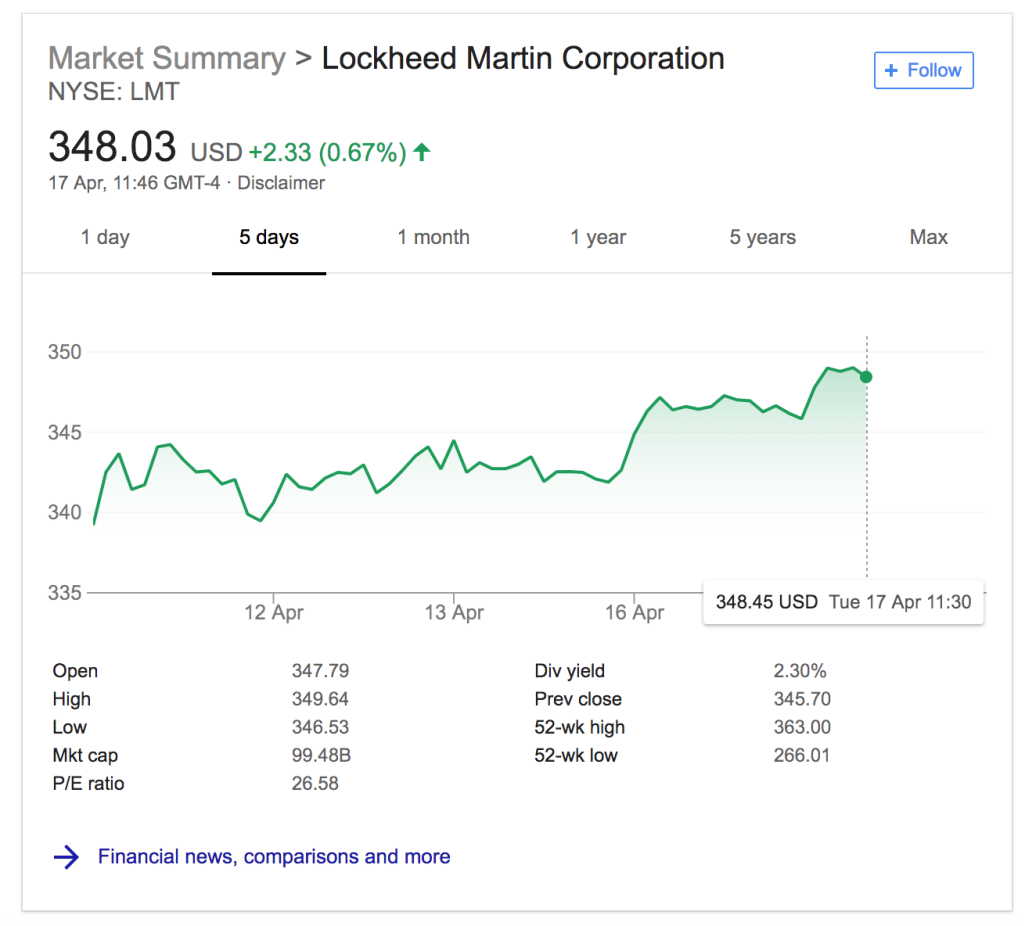Switch to the 5 years tab
Screen dimensions: 1024x926
(762, 238)
